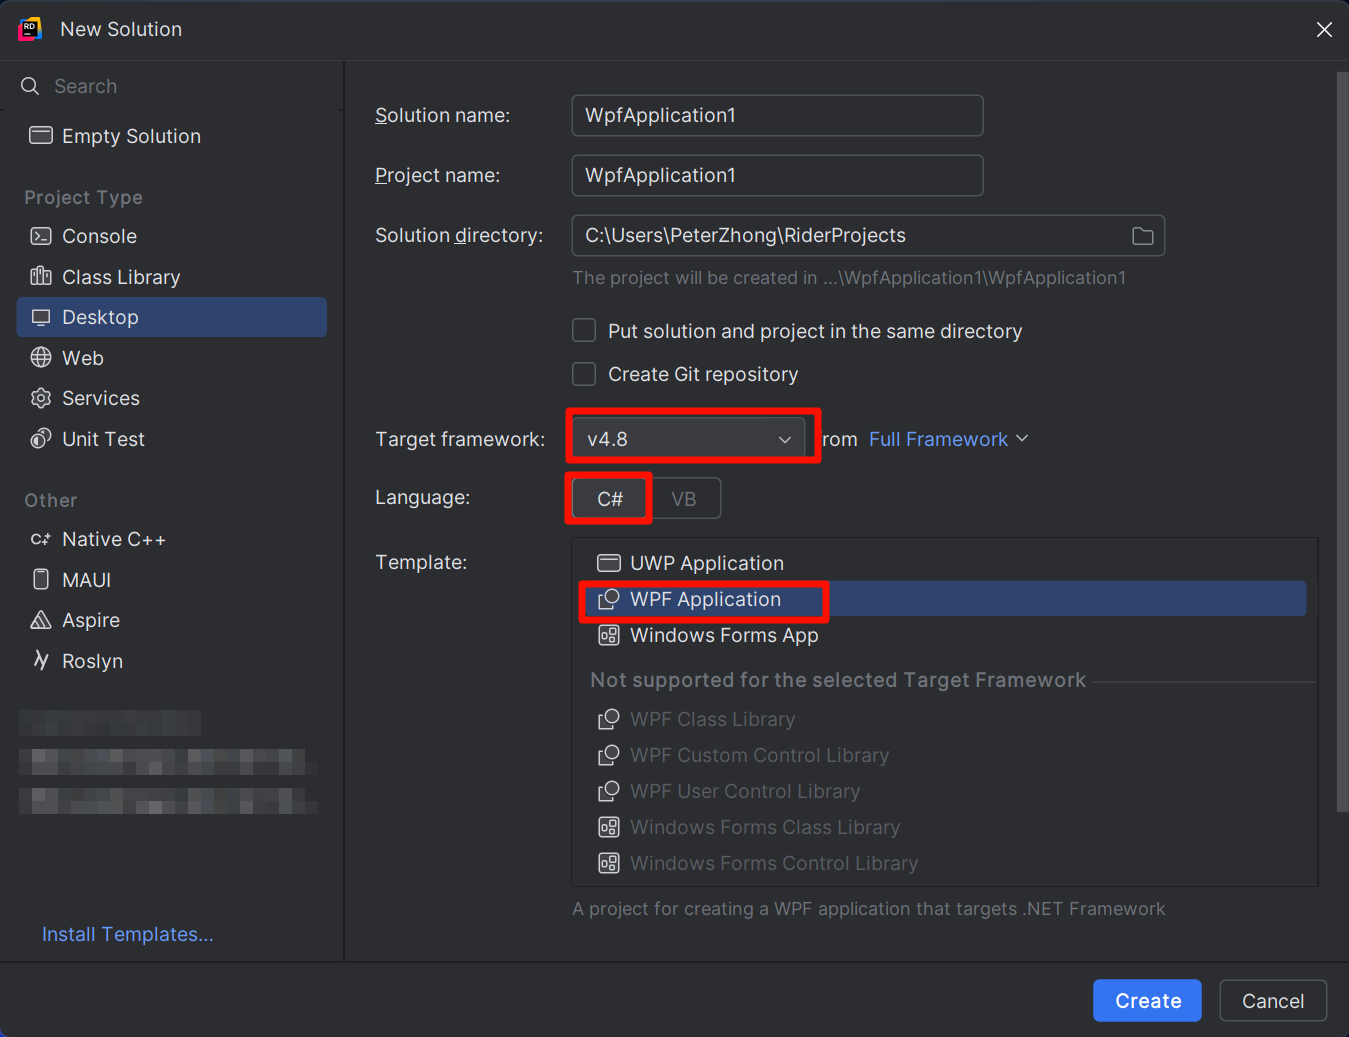The width and height of the screenshot is (1349, 1037).
Task: Click the Desktop monitor icon
Action: [41, 317]
